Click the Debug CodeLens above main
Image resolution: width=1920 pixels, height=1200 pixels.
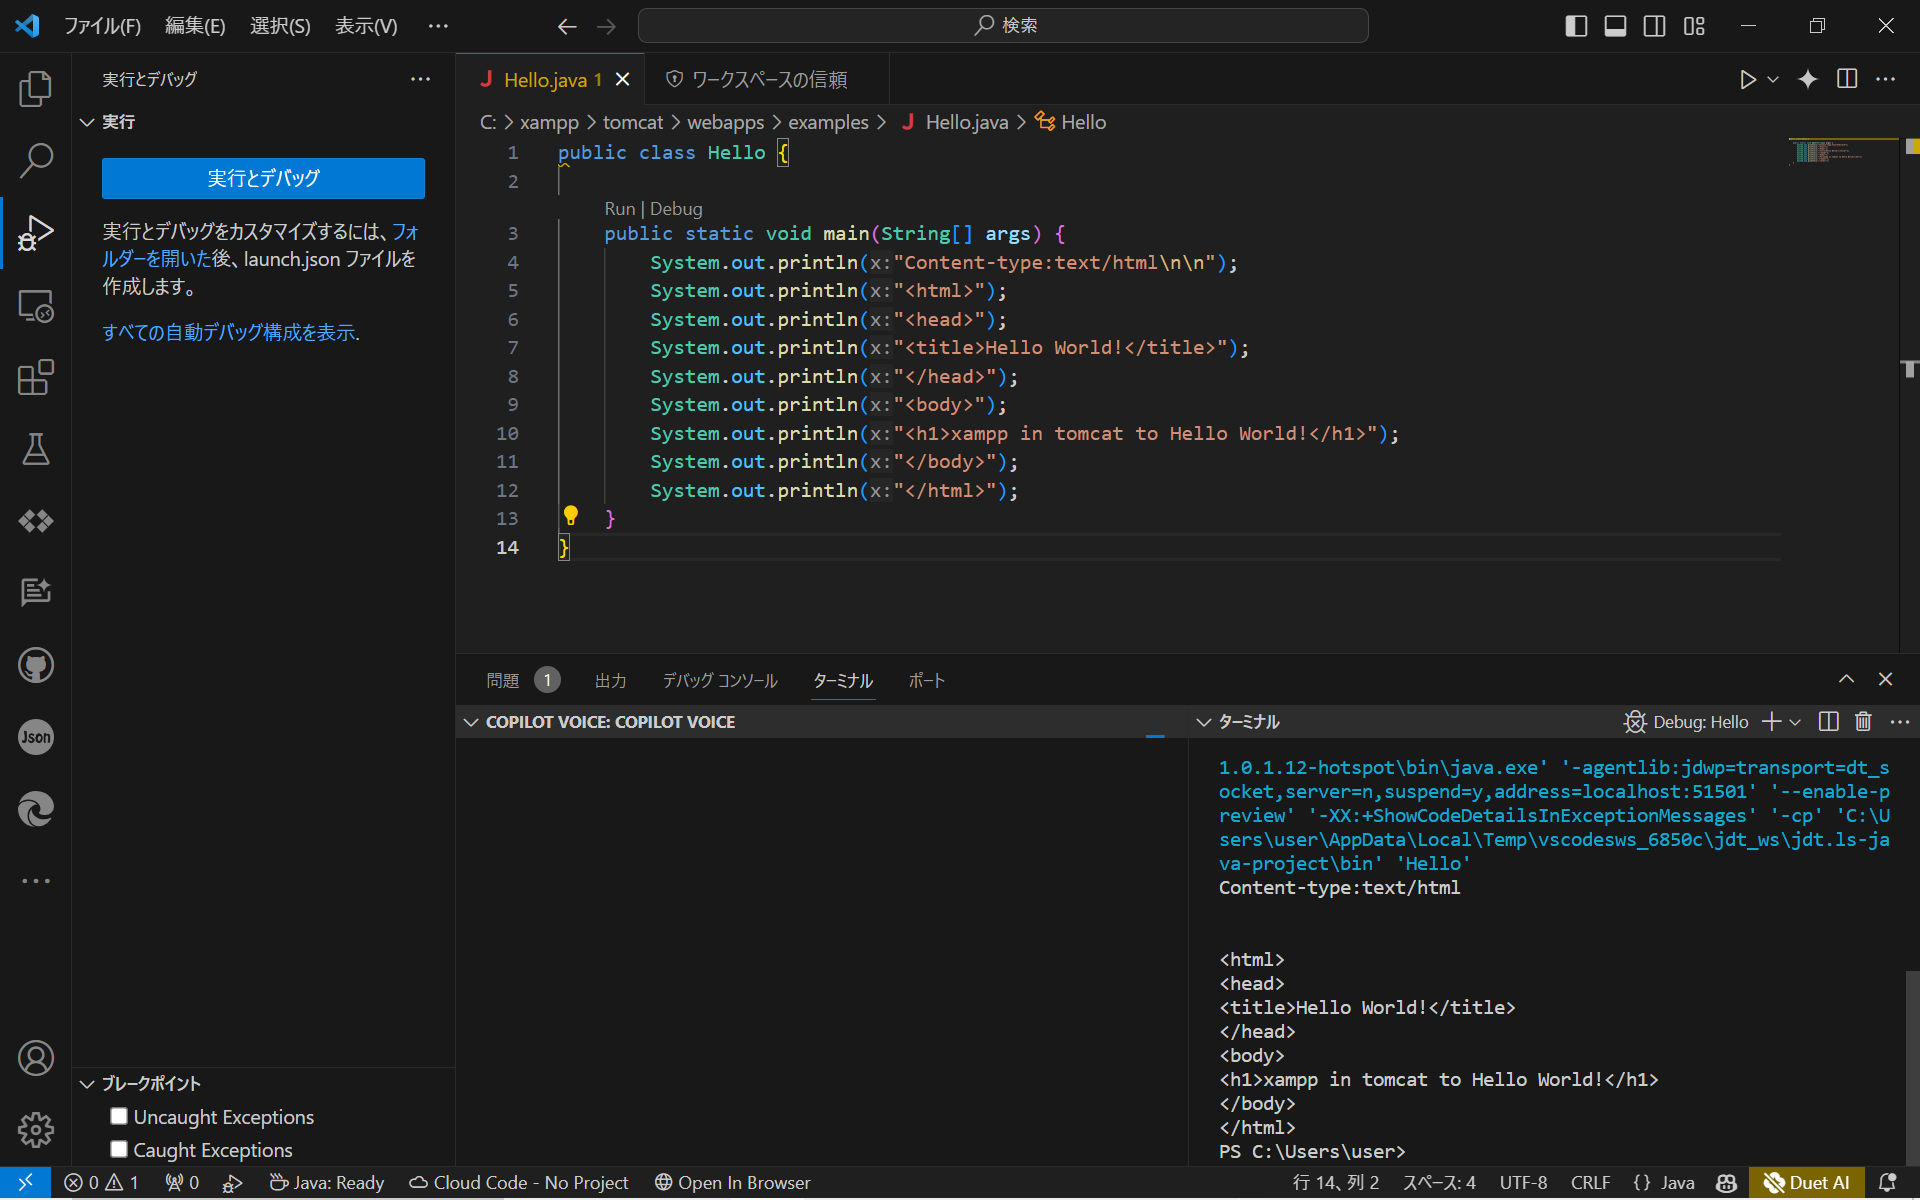(676, 209)
